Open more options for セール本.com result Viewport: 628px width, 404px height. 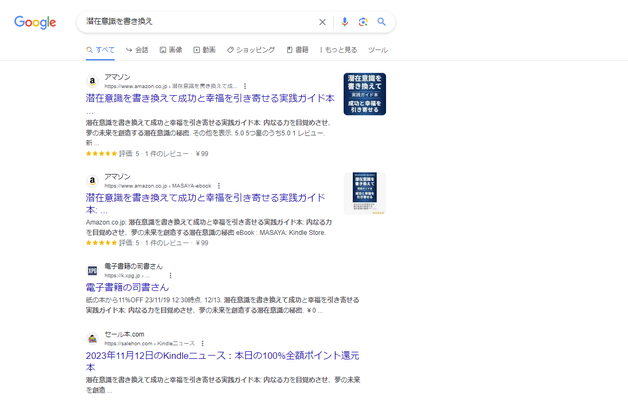[202, 344]
